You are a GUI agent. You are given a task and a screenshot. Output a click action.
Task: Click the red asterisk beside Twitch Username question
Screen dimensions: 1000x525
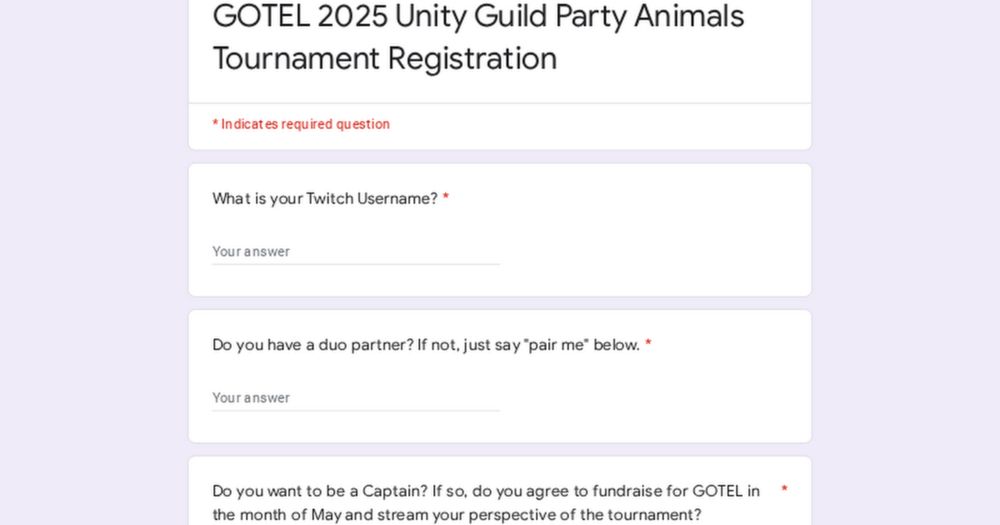(x=446, y=198)
